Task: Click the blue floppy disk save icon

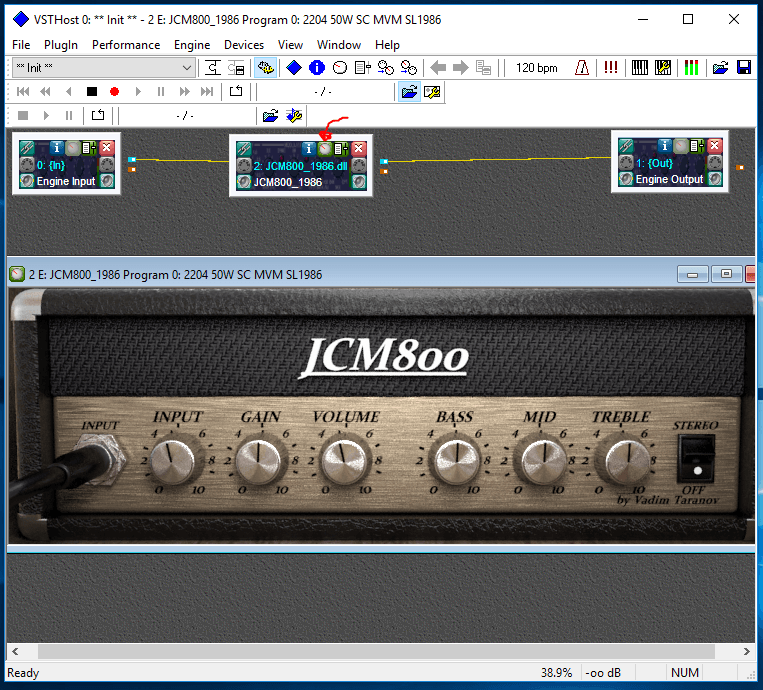Action: [744, 68]
